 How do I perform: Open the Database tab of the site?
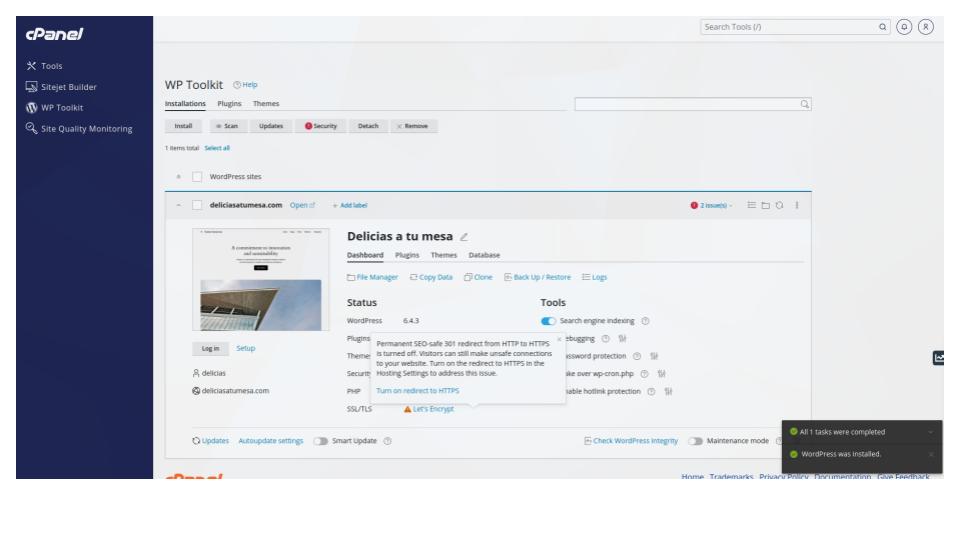(484, 255)
